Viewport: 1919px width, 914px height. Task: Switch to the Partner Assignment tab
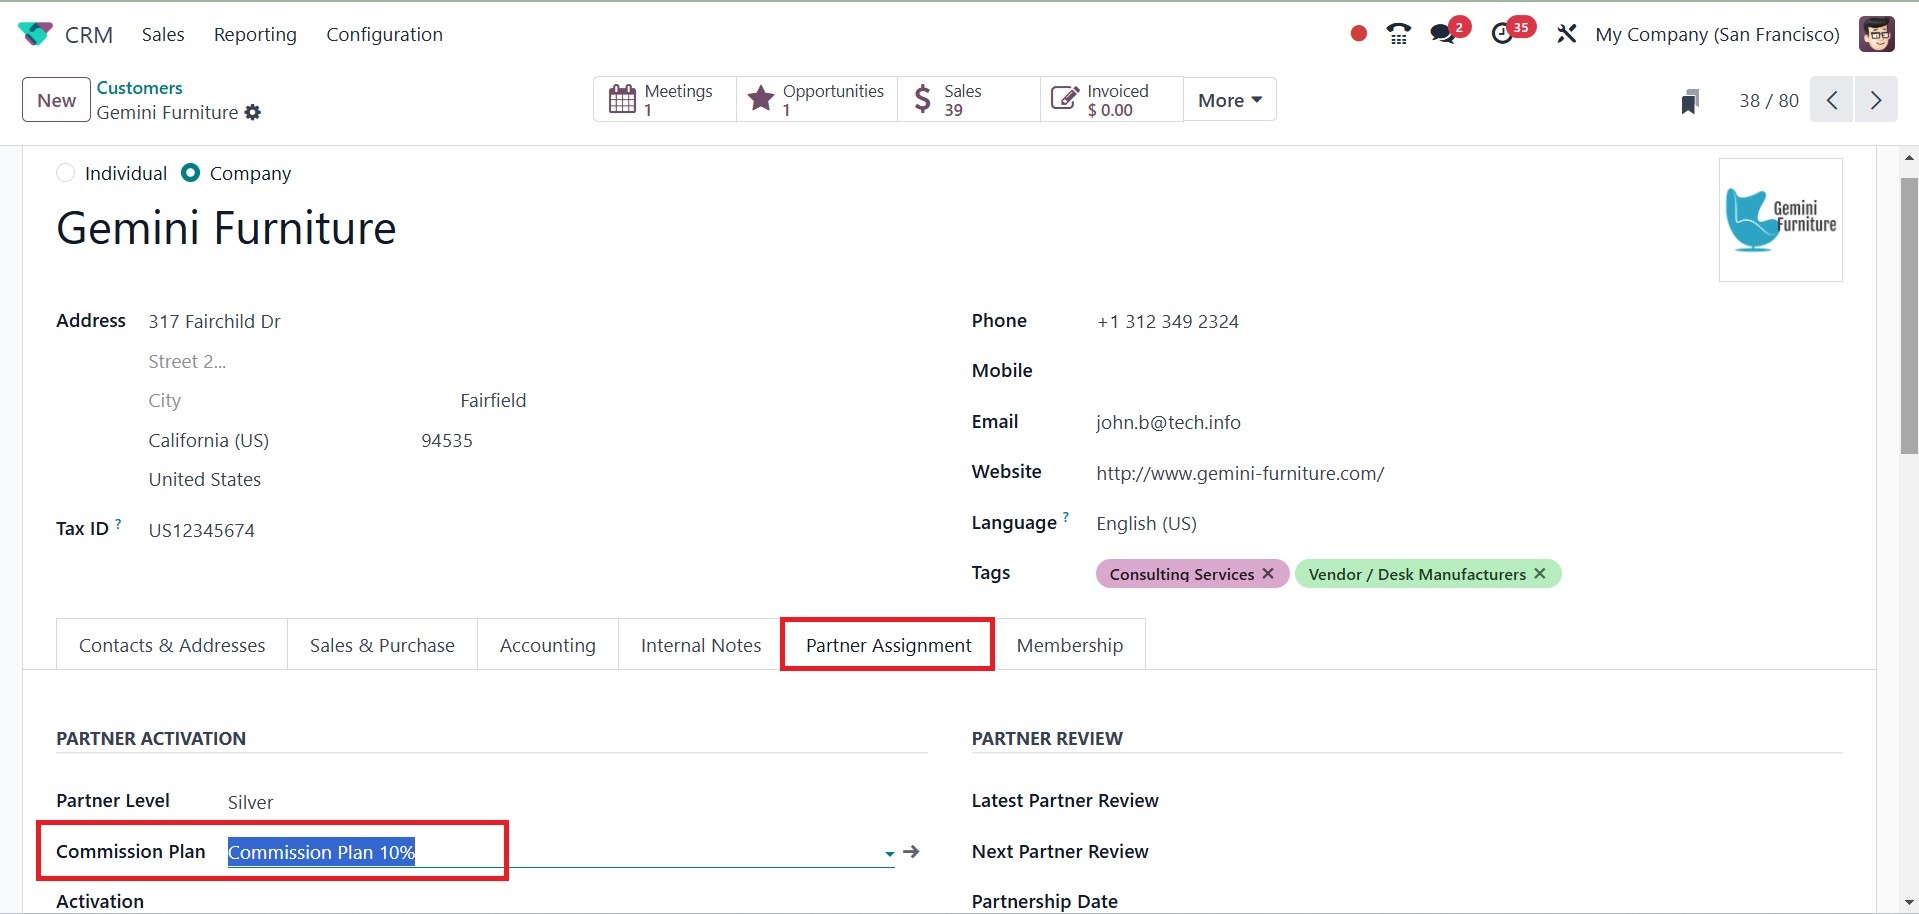click(x=888, y=645)
